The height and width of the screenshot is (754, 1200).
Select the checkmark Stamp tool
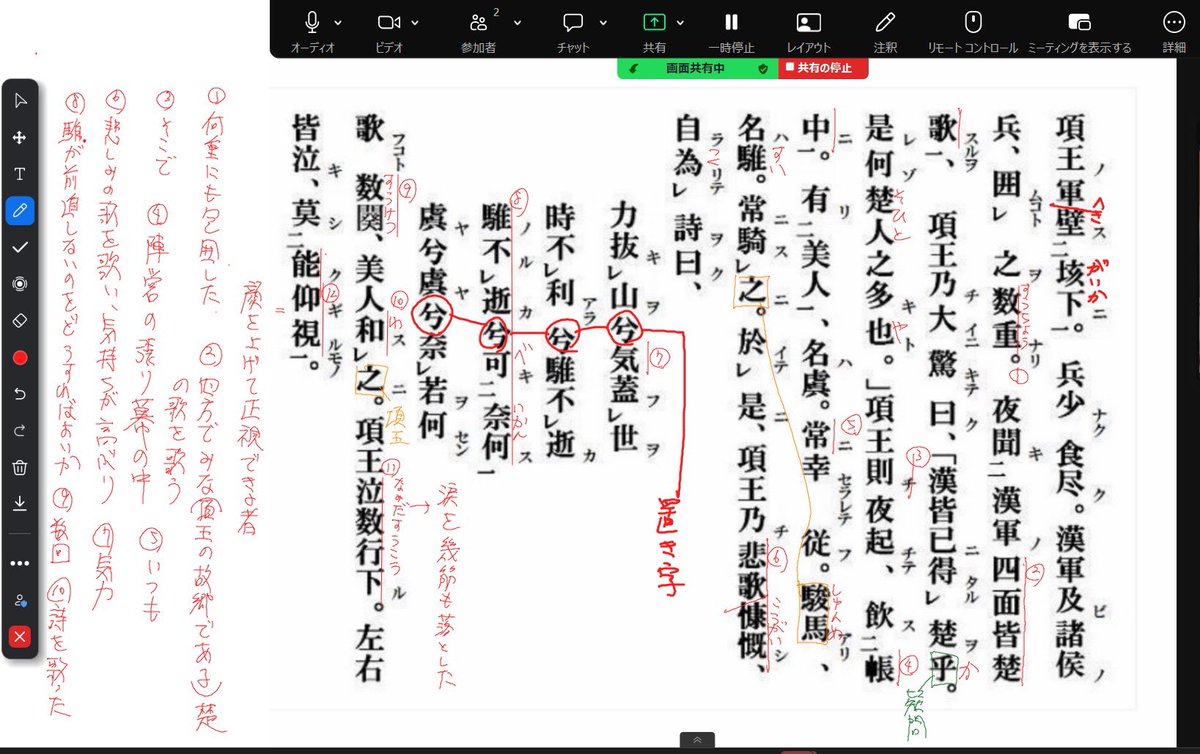pyautogui.click(x=20, y=246)
